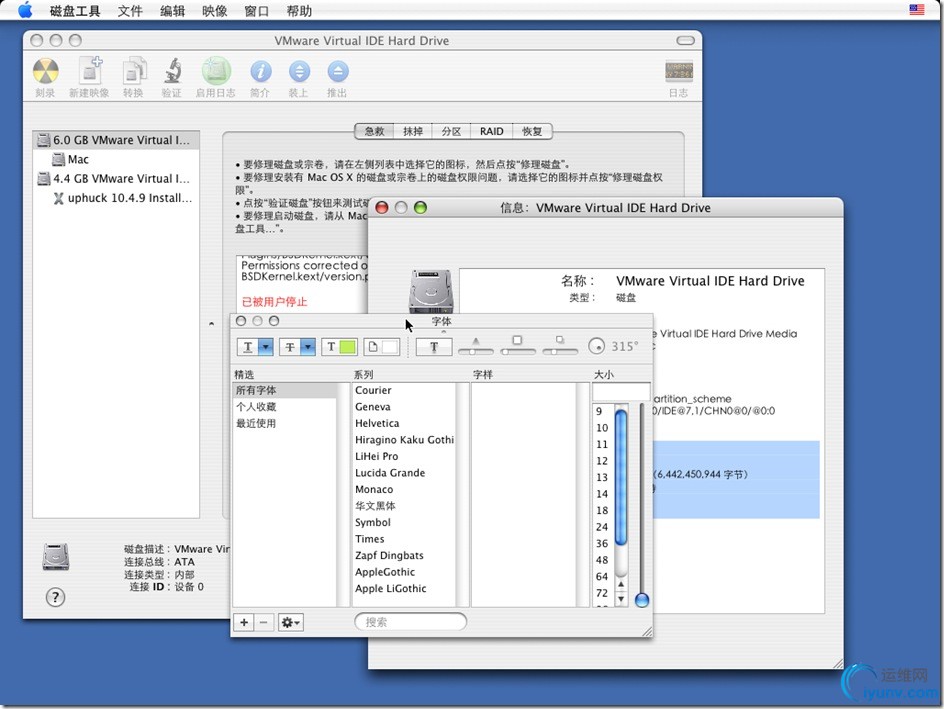Switch to the 抹掉 tab
The image size is (944, 709).
[413, 131]
